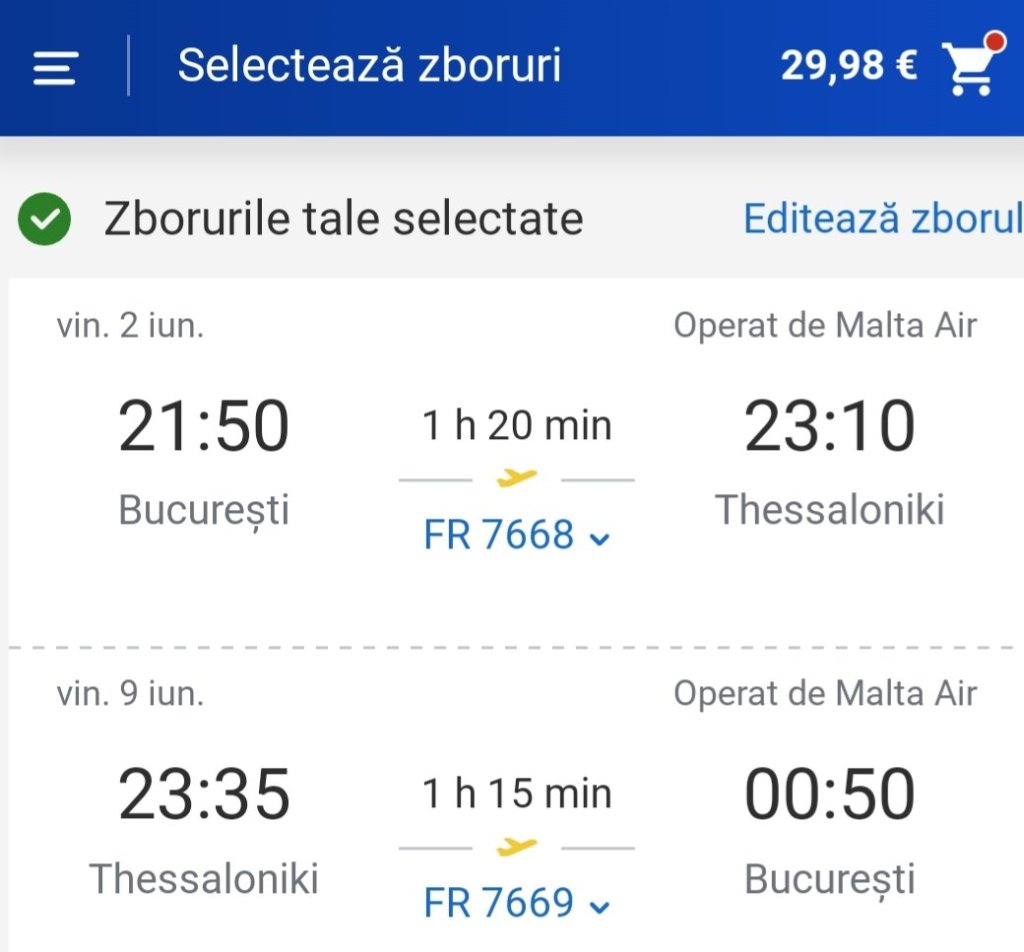The width and height of the screenshot is (1024, 952).
Task: Tap the 29,98 € total price
Action: (848, 66)
